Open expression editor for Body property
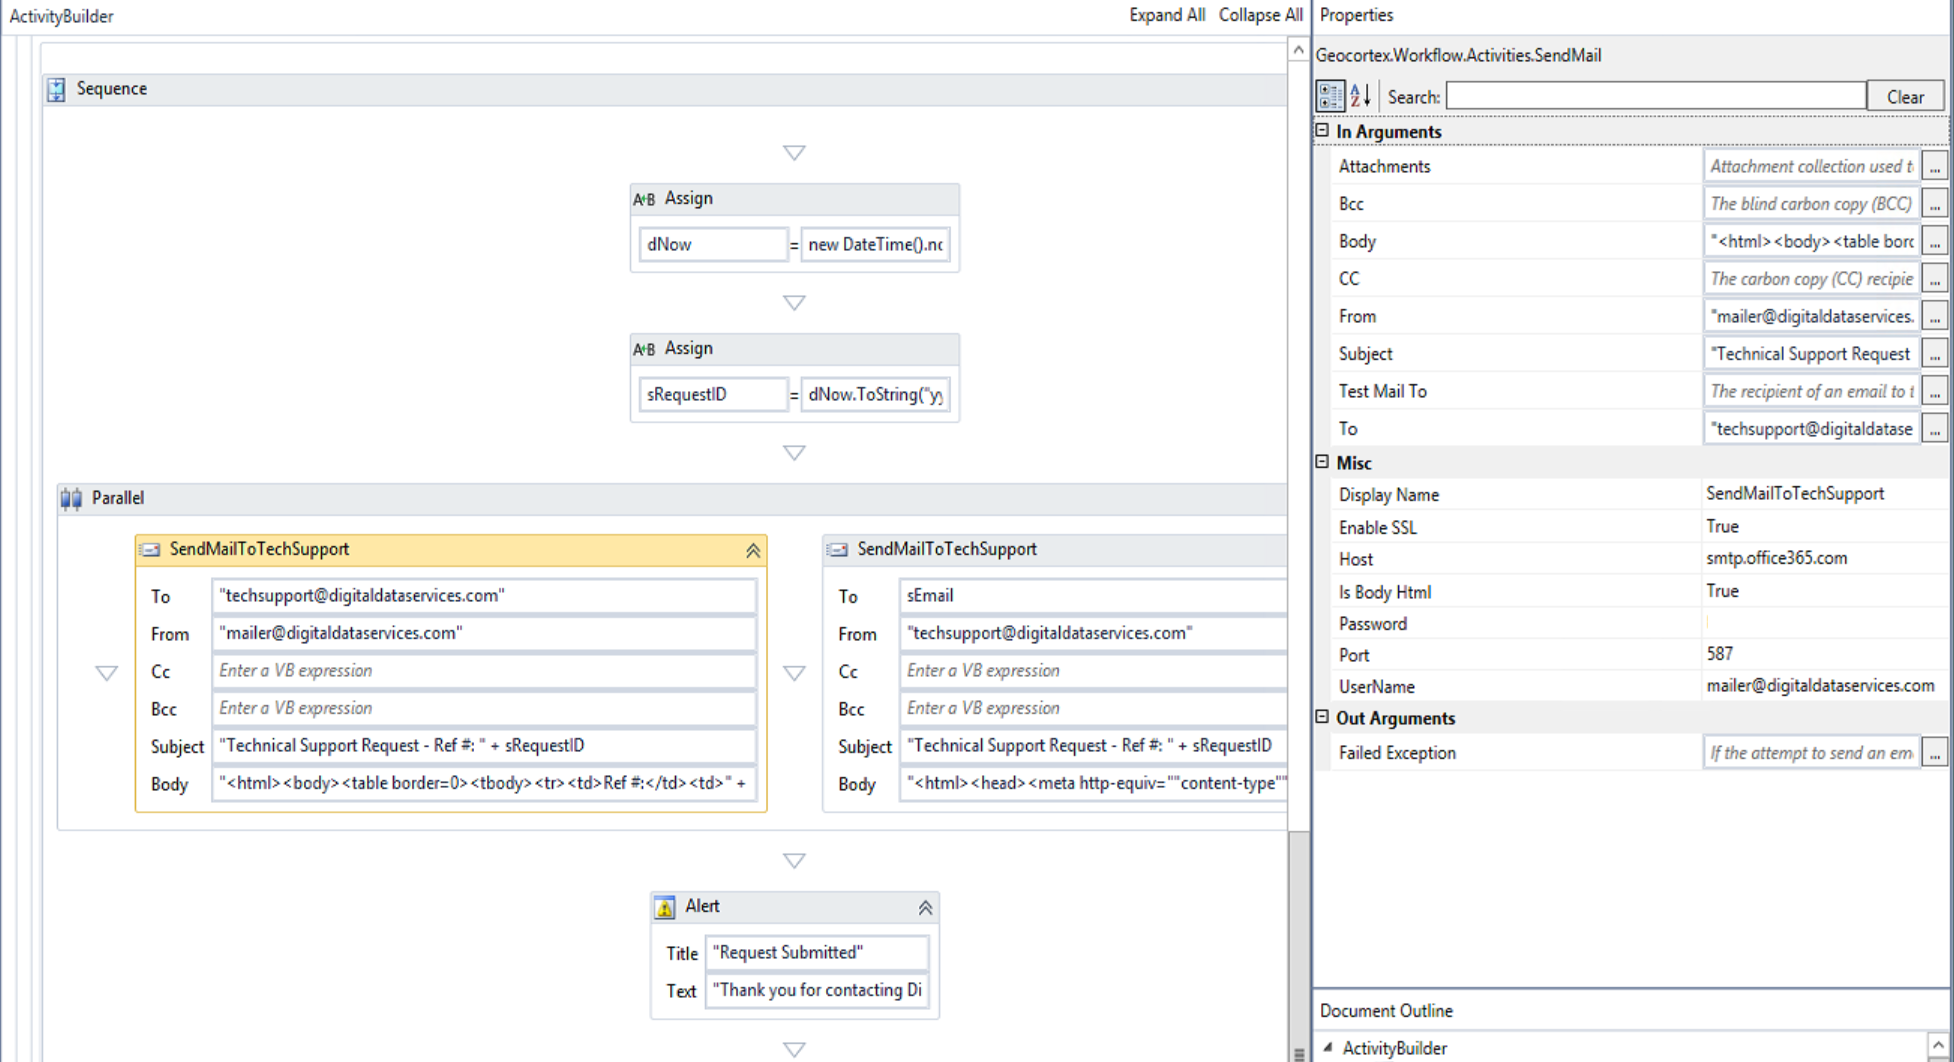The image size is (1954, 1062). [1935, 242]
